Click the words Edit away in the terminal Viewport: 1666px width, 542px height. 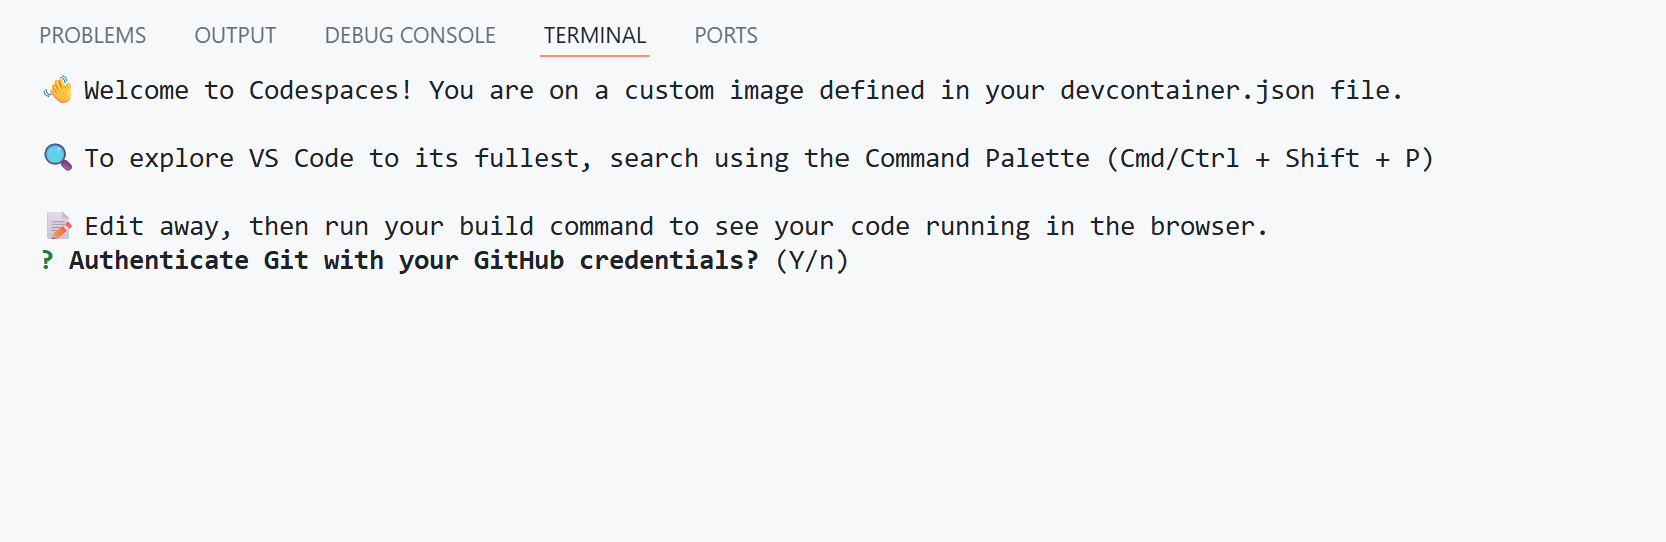(157, 227)
